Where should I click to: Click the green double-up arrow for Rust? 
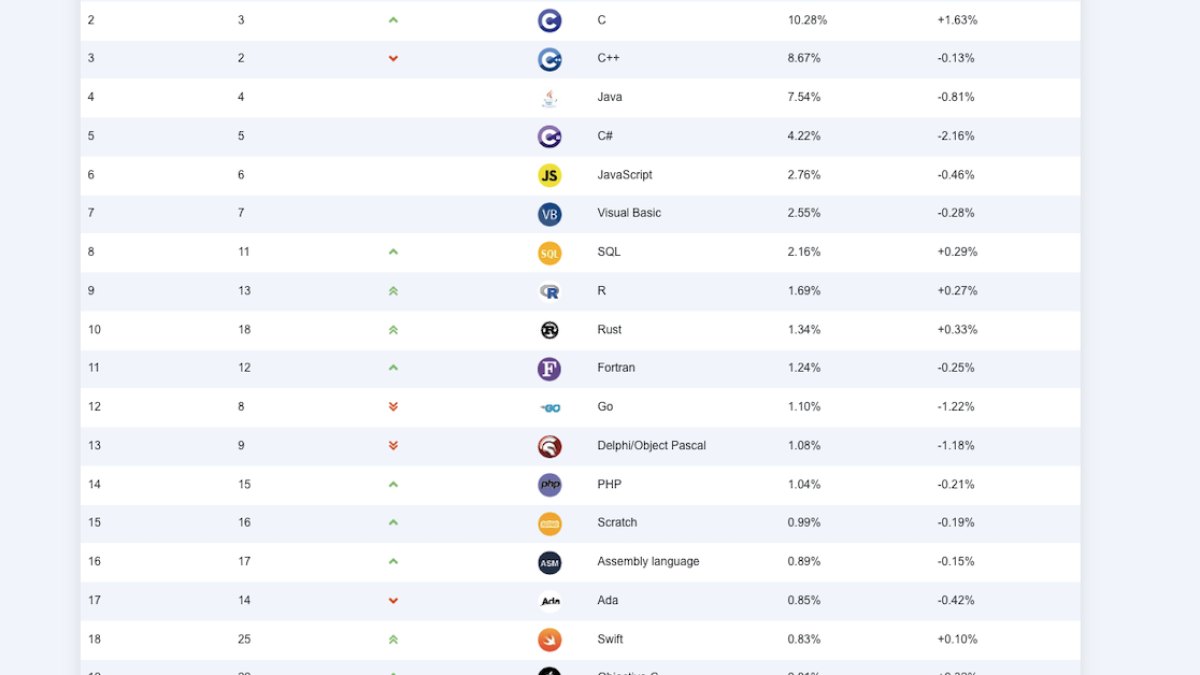point(393,330)
